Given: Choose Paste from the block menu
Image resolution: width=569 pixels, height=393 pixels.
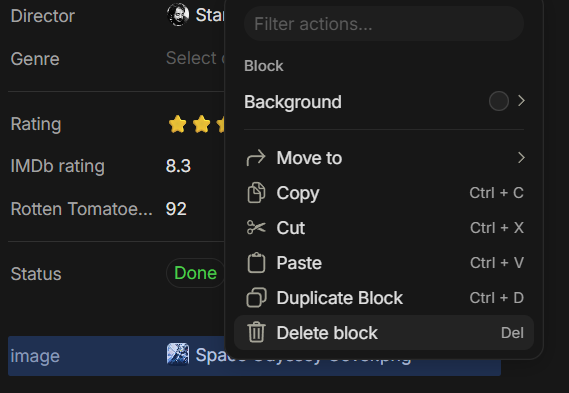Looking at the screenshot, I should (x=384, y=263).
